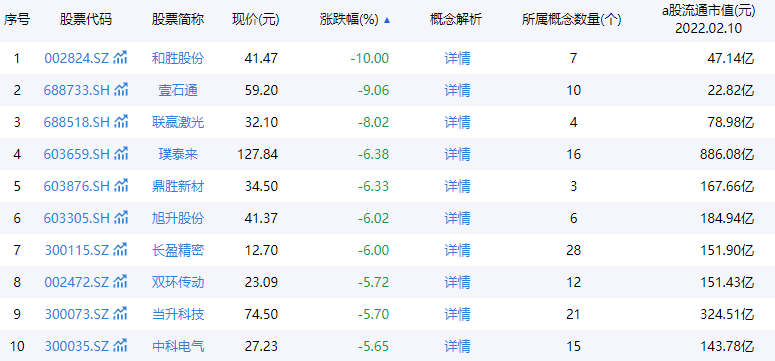
Task: Open stock name 双环传动
Action: tap(178, 282)
